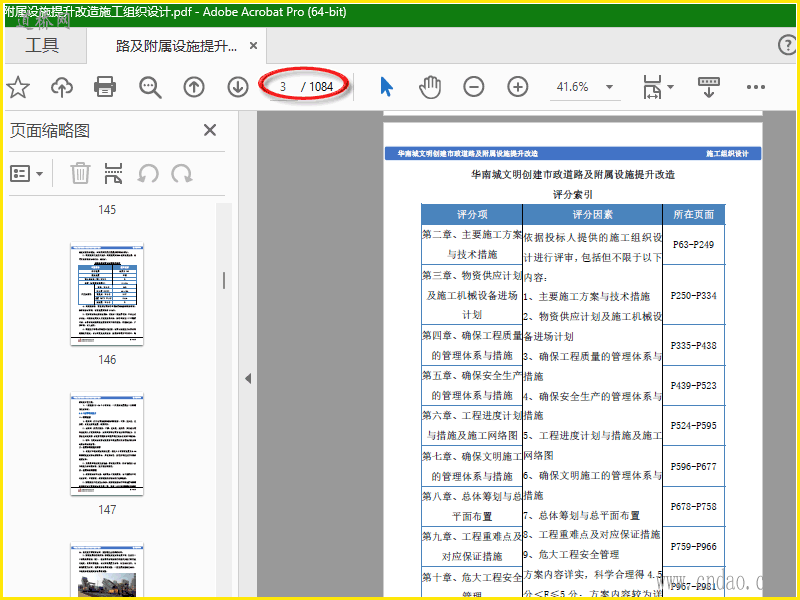Open the 工具 tab
The image size is (800, 600).
click(42, 45)
